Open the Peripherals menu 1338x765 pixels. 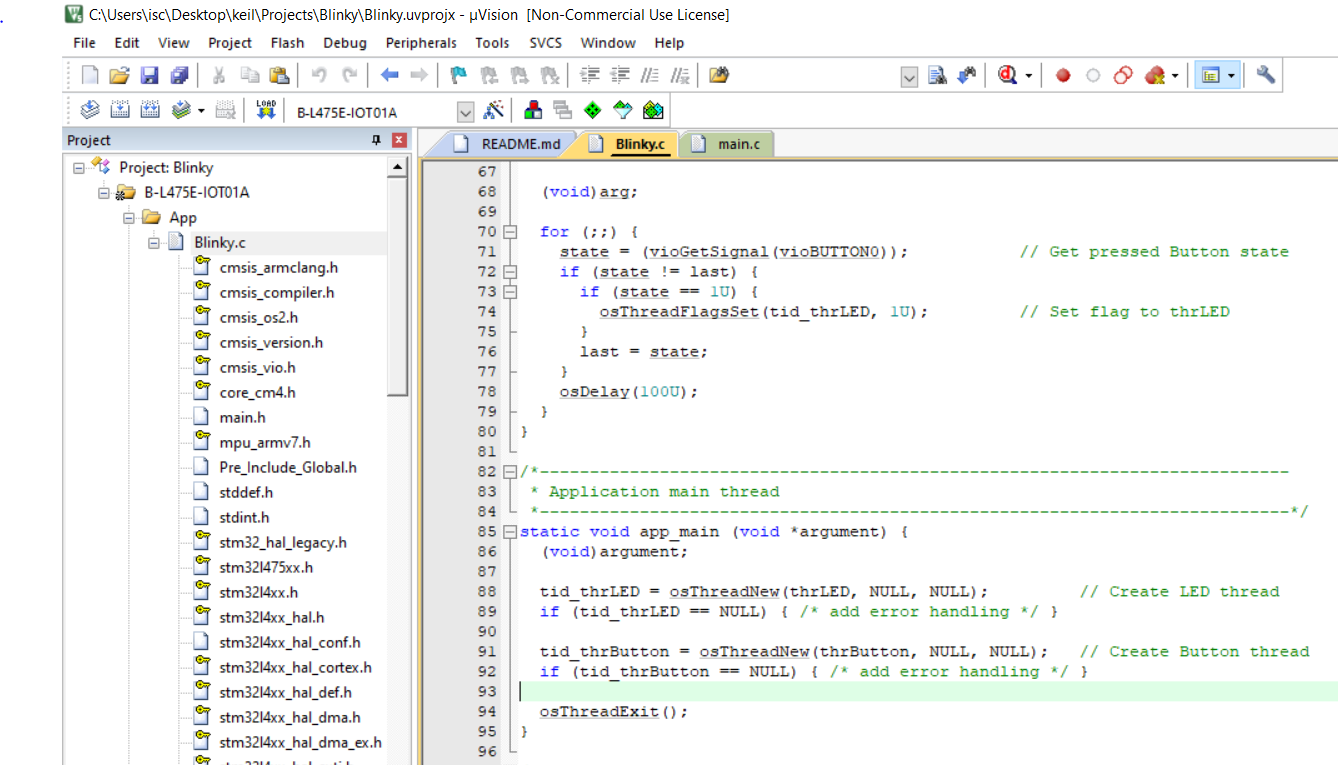(421, 43)
